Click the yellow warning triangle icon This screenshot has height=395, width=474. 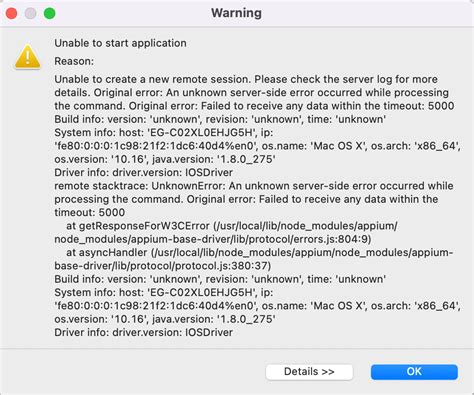pyautogui.click(x=28, y=57)
